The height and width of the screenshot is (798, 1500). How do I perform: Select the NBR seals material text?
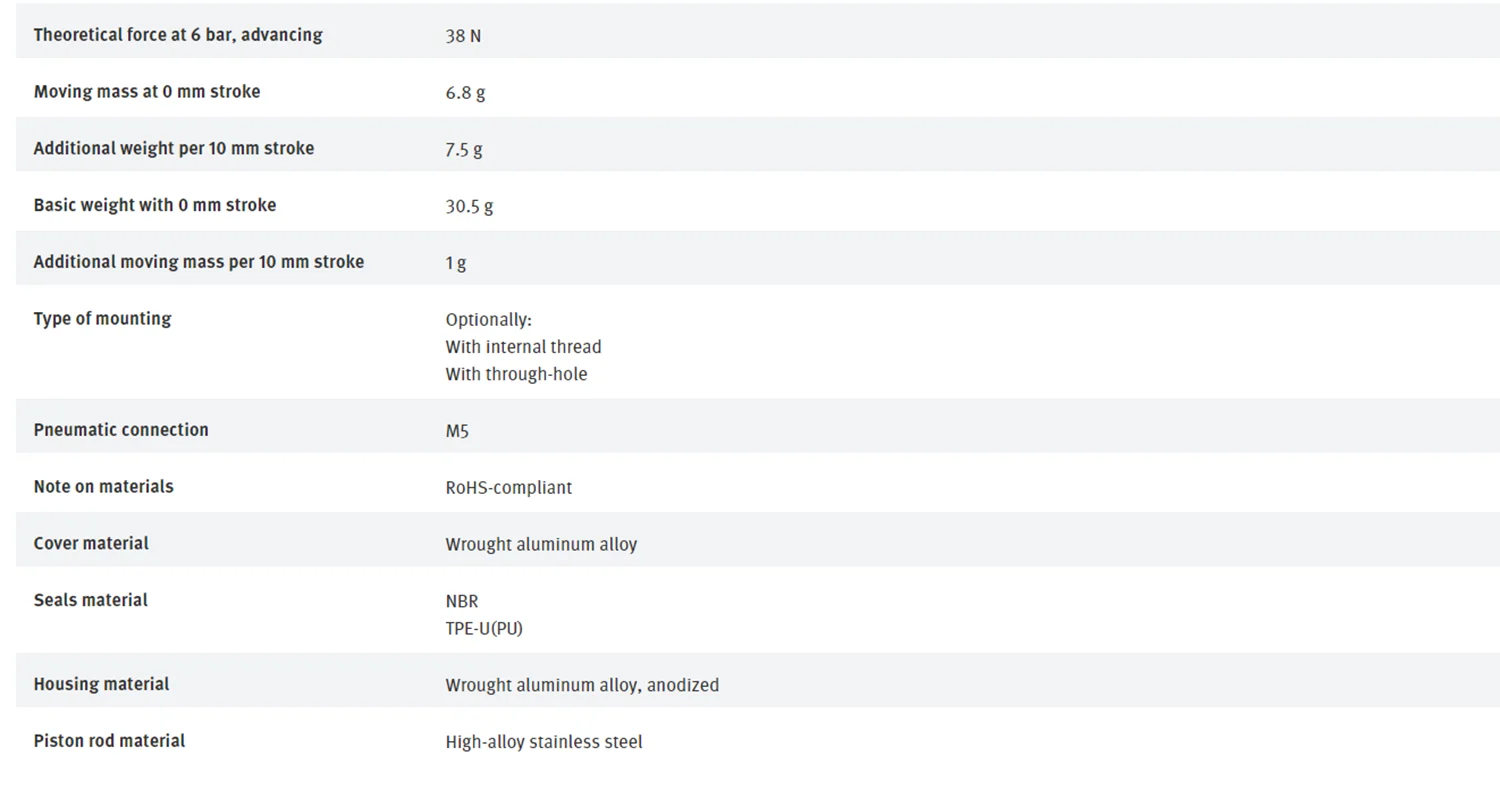462,601
